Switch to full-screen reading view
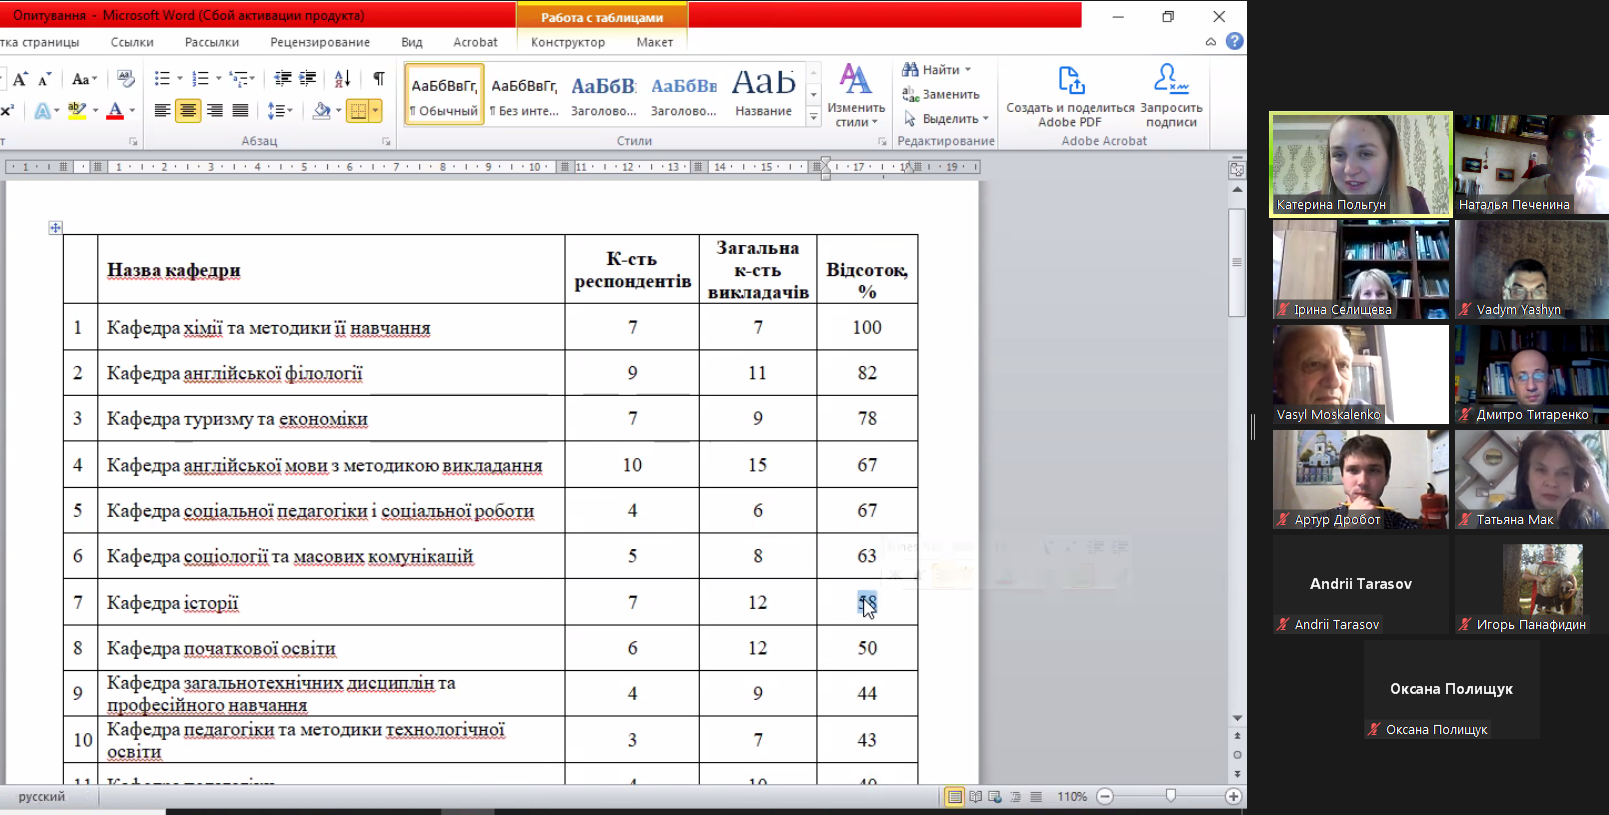The image size is (1609, 815). coord(975,797)
